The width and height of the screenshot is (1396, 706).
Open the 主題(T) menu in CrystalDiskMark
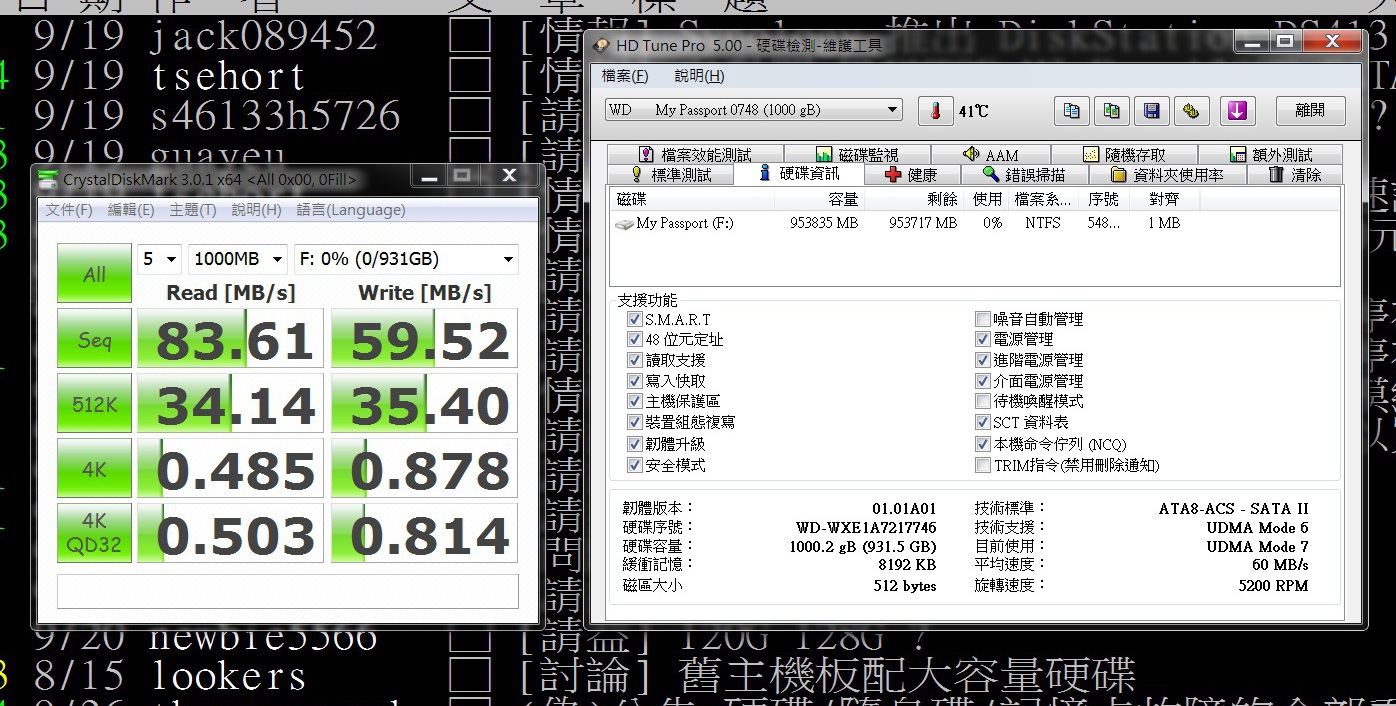[193, 210]
